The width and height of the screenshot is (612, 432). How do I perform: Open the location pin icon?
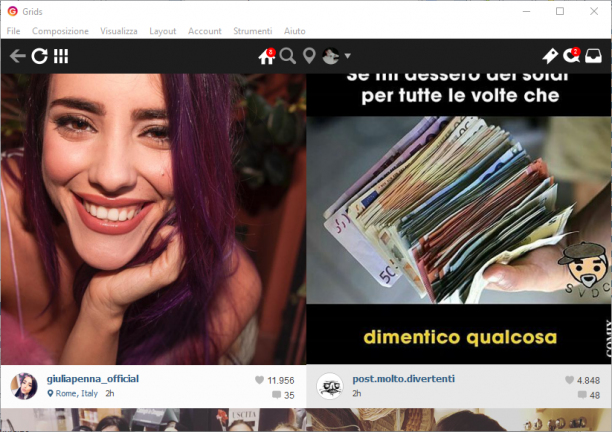coord(309,56)
